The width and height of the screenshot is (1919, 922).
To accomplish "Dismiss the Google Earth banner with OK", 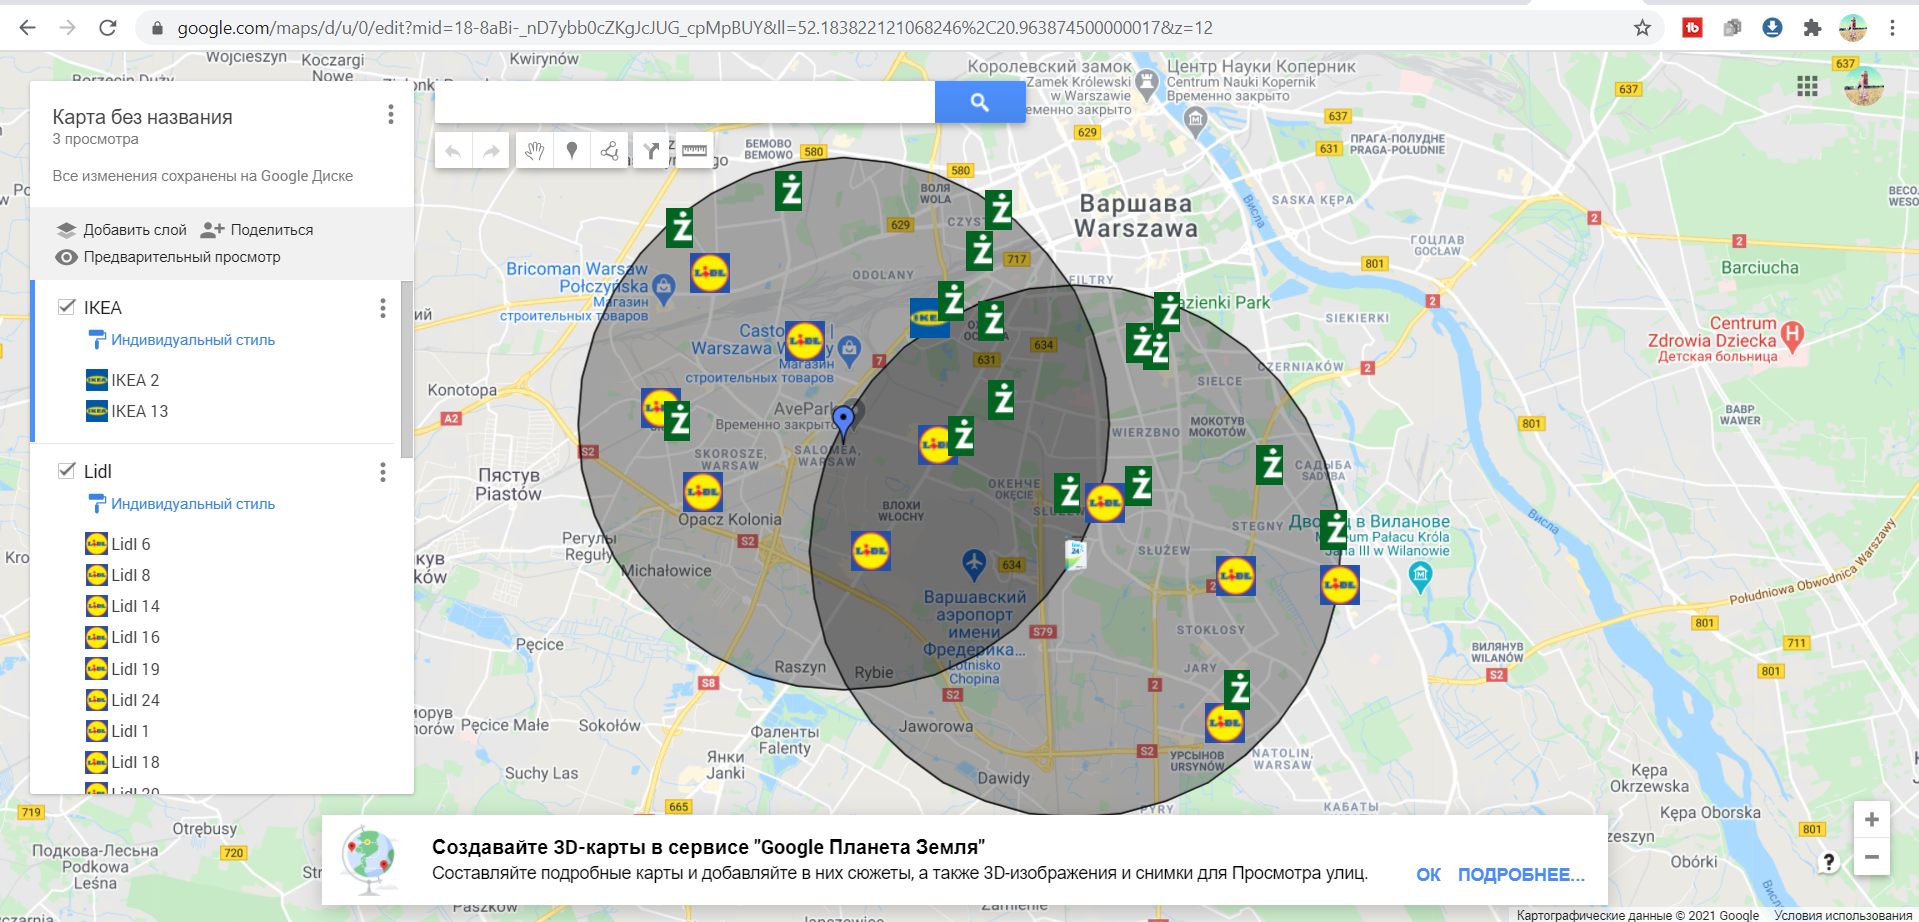I will click(x=1428, y=875).
